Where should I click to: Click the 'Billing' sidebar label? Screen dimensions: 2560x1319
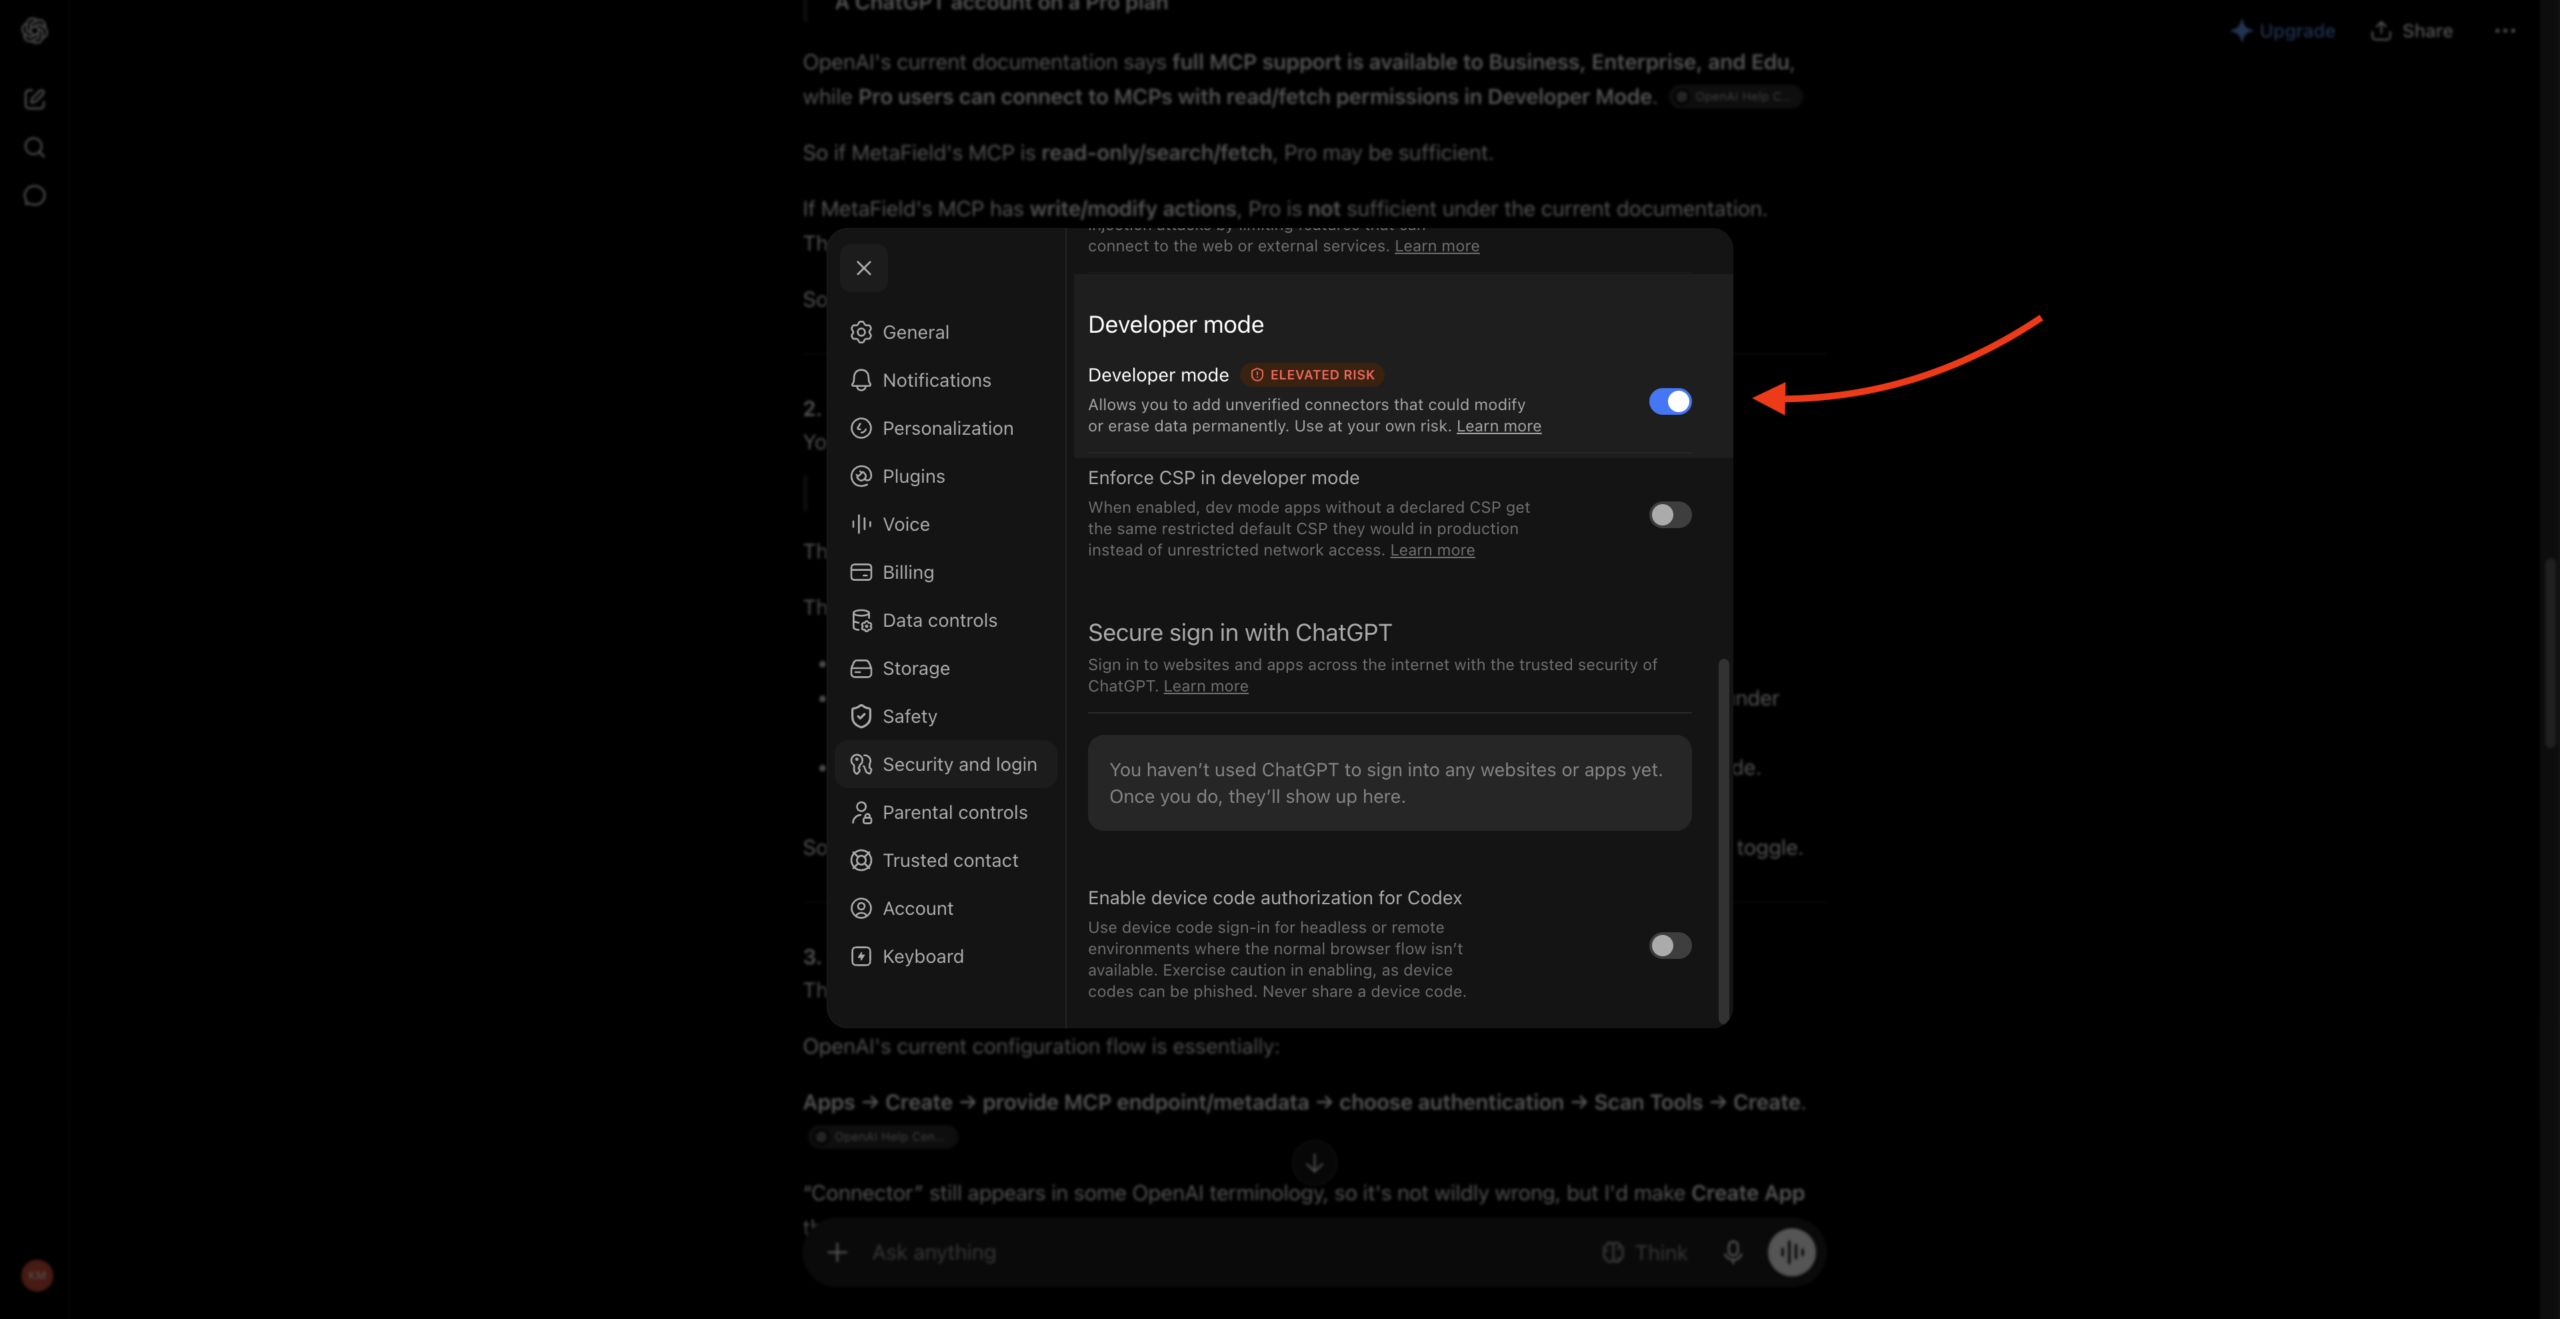908,572
